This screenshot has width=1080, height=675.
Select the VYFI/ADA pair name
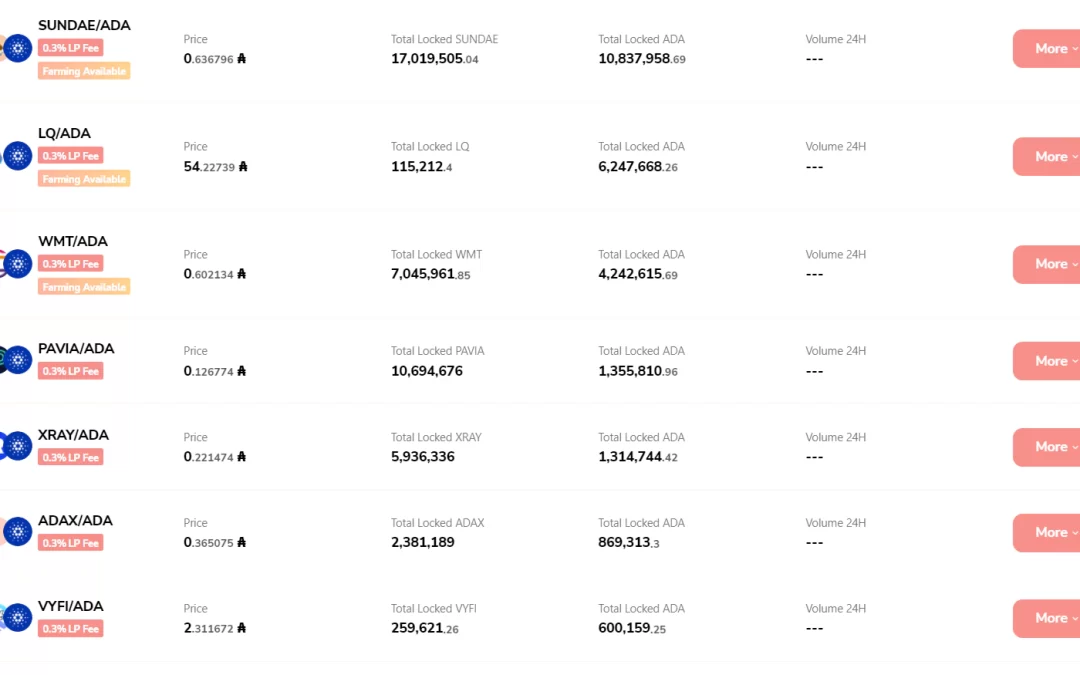coord(70,606)
